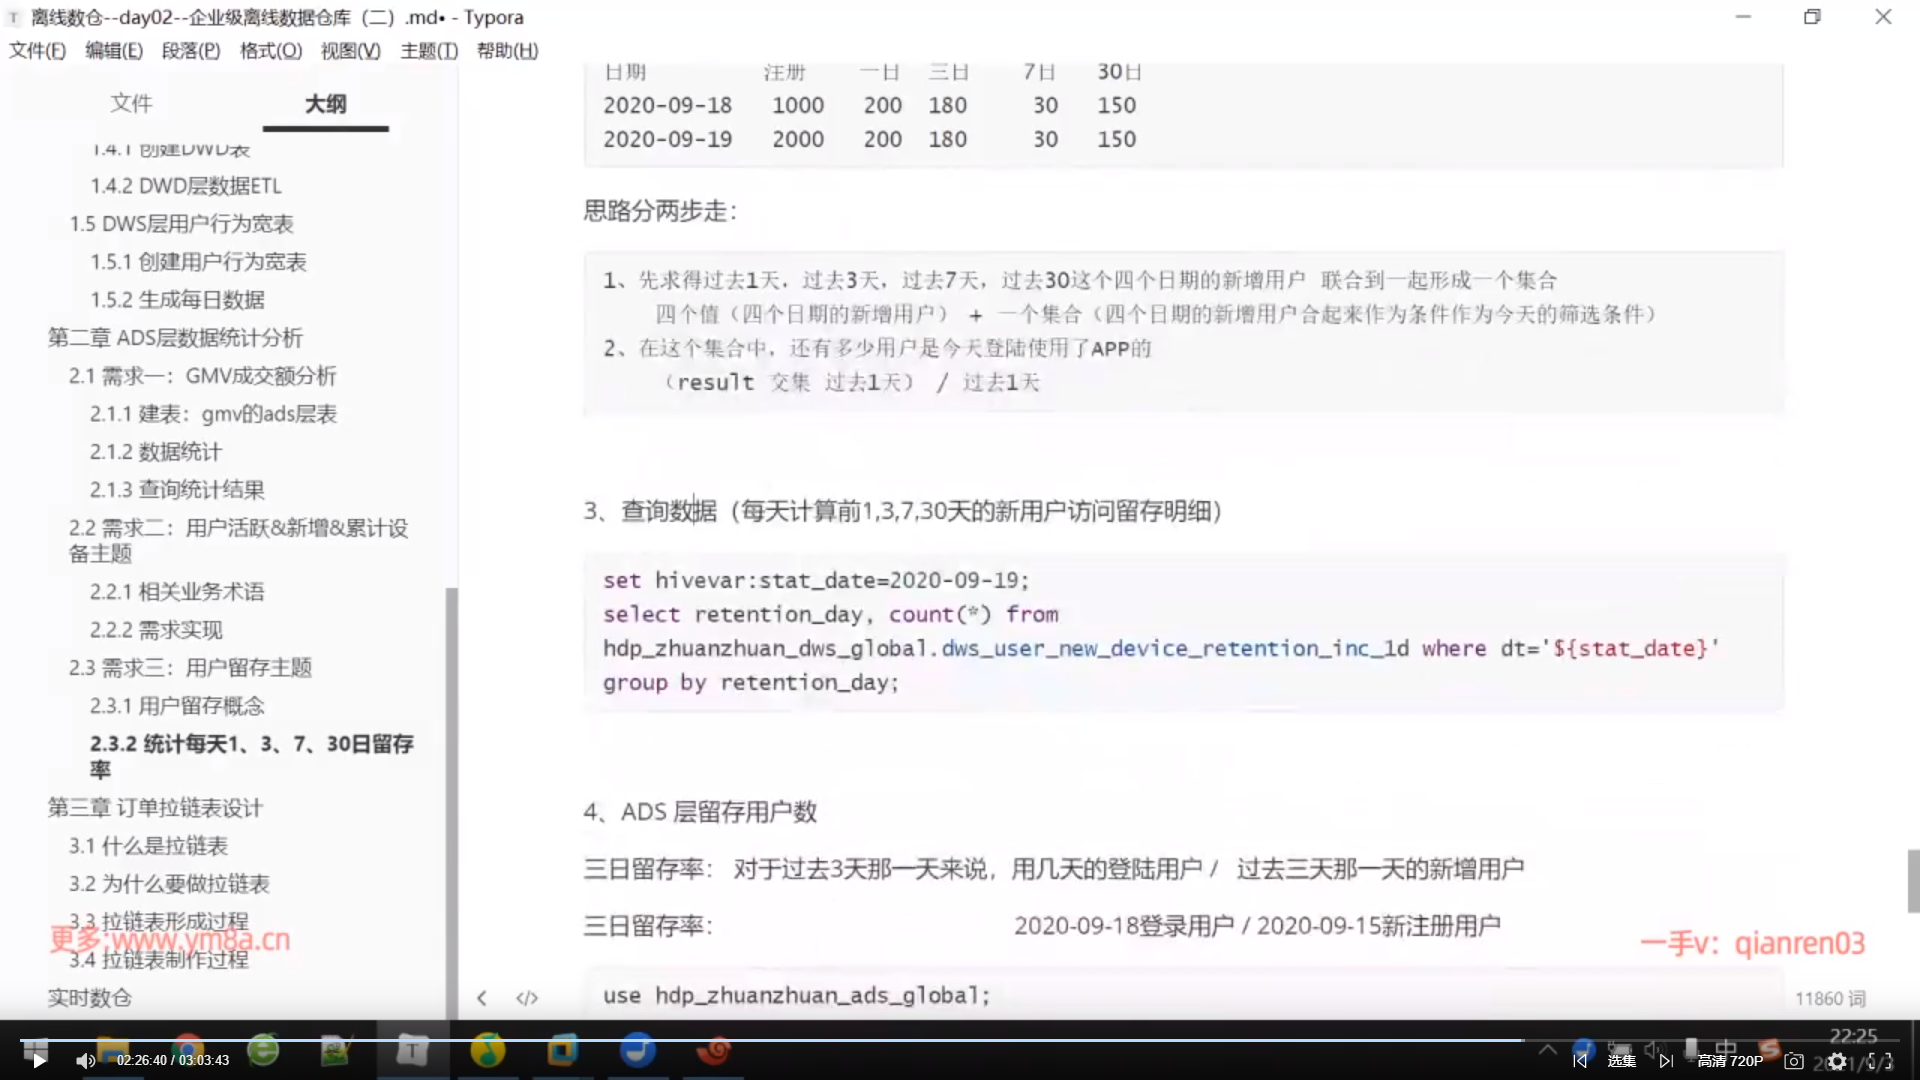Image resolution: width=1920 pixels, height=1080 pixels.
Task: Skip to the next episode icon
Action: click(x=1666, y=1061)
